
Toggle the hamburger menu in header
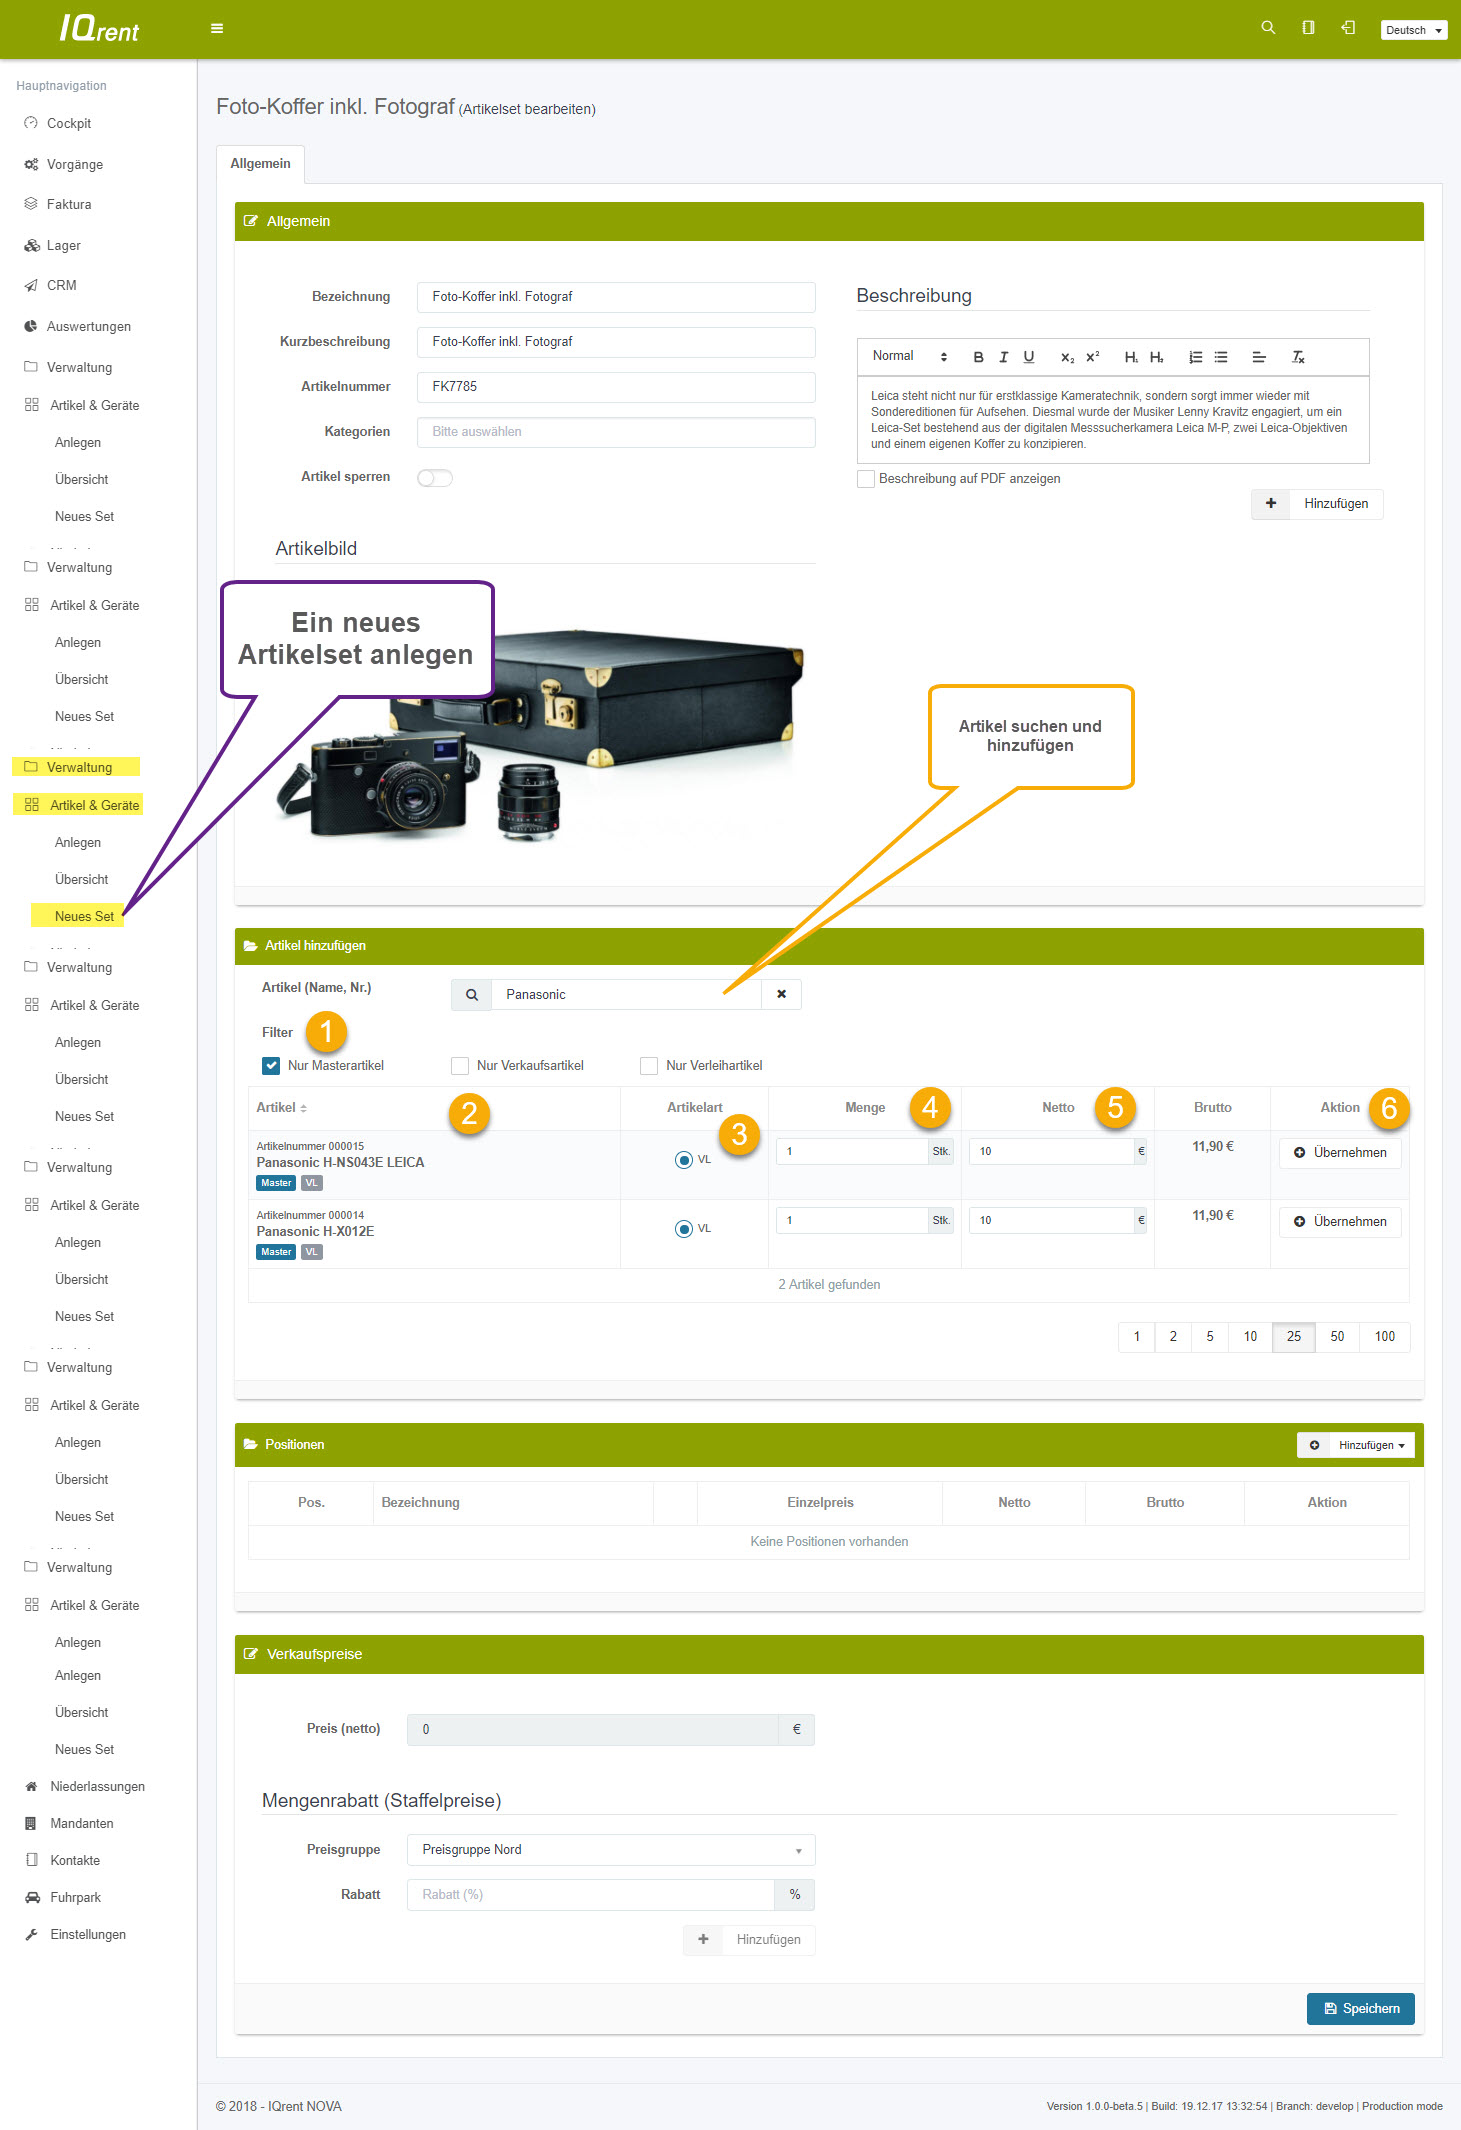217,29
